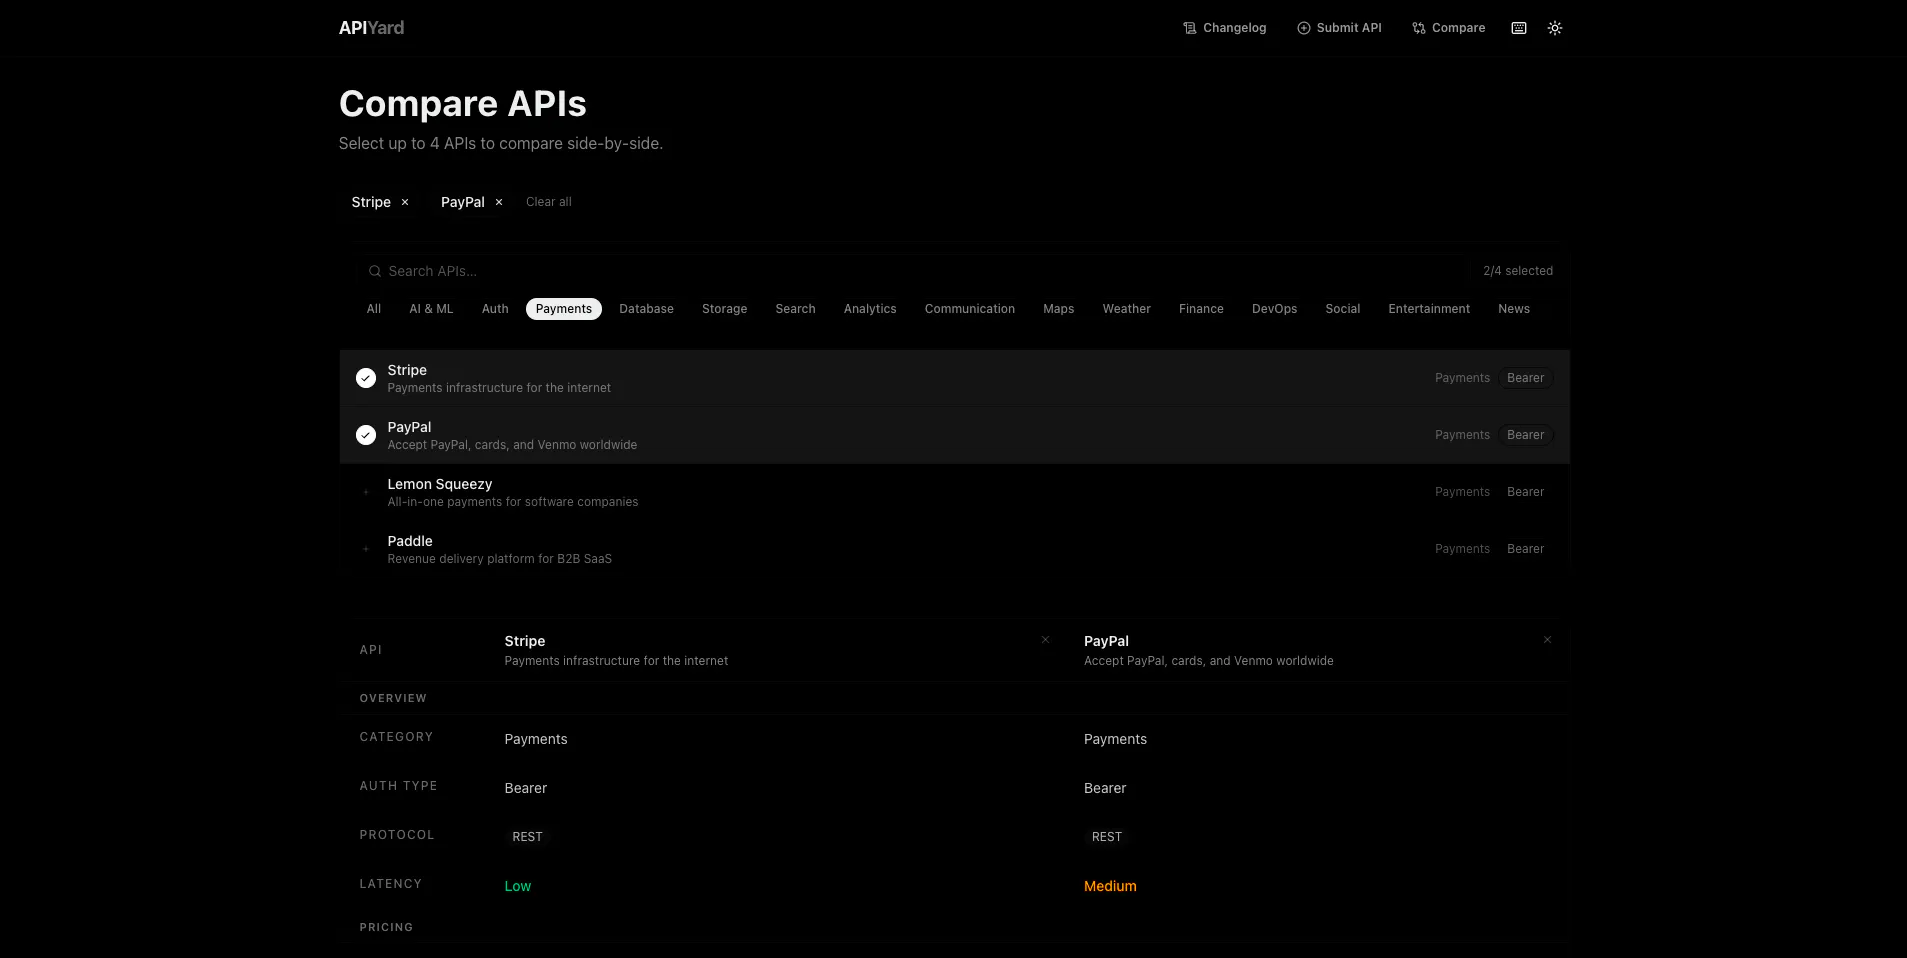Show Weather APIs
This screenshot has height=958, width=1907.
[x=1127, y=309]
